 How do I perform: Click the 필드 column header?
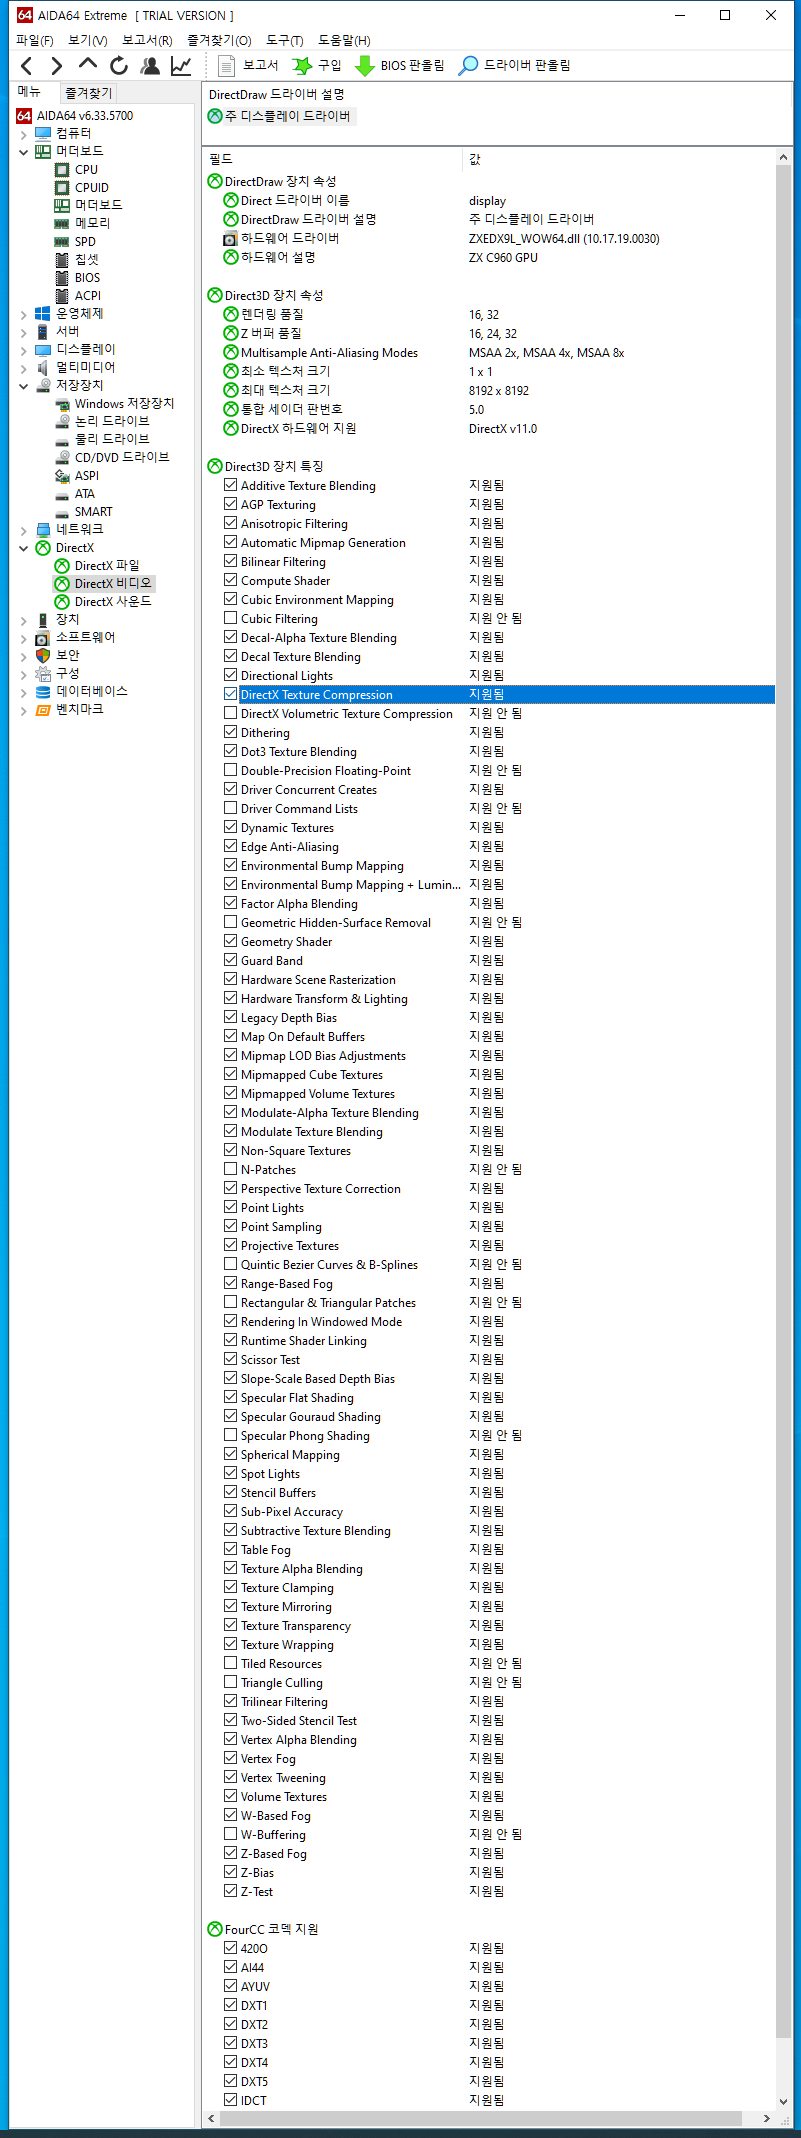pos(332,160)
